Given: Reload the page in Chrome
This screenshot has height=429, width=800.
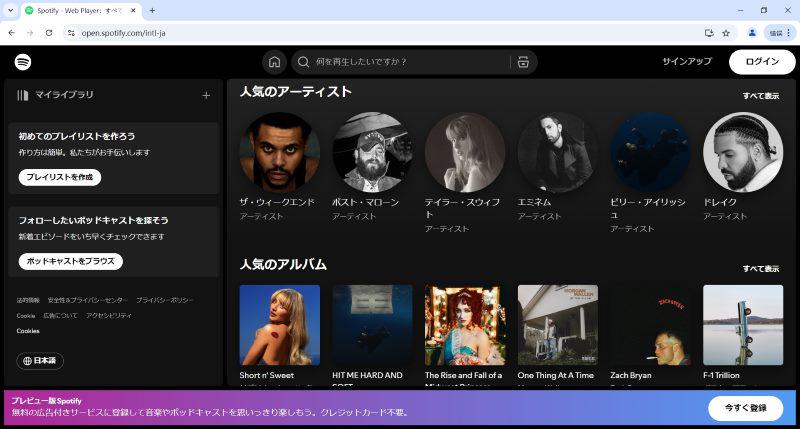Looking at the screenshot, I should click(x=49, y=33).
